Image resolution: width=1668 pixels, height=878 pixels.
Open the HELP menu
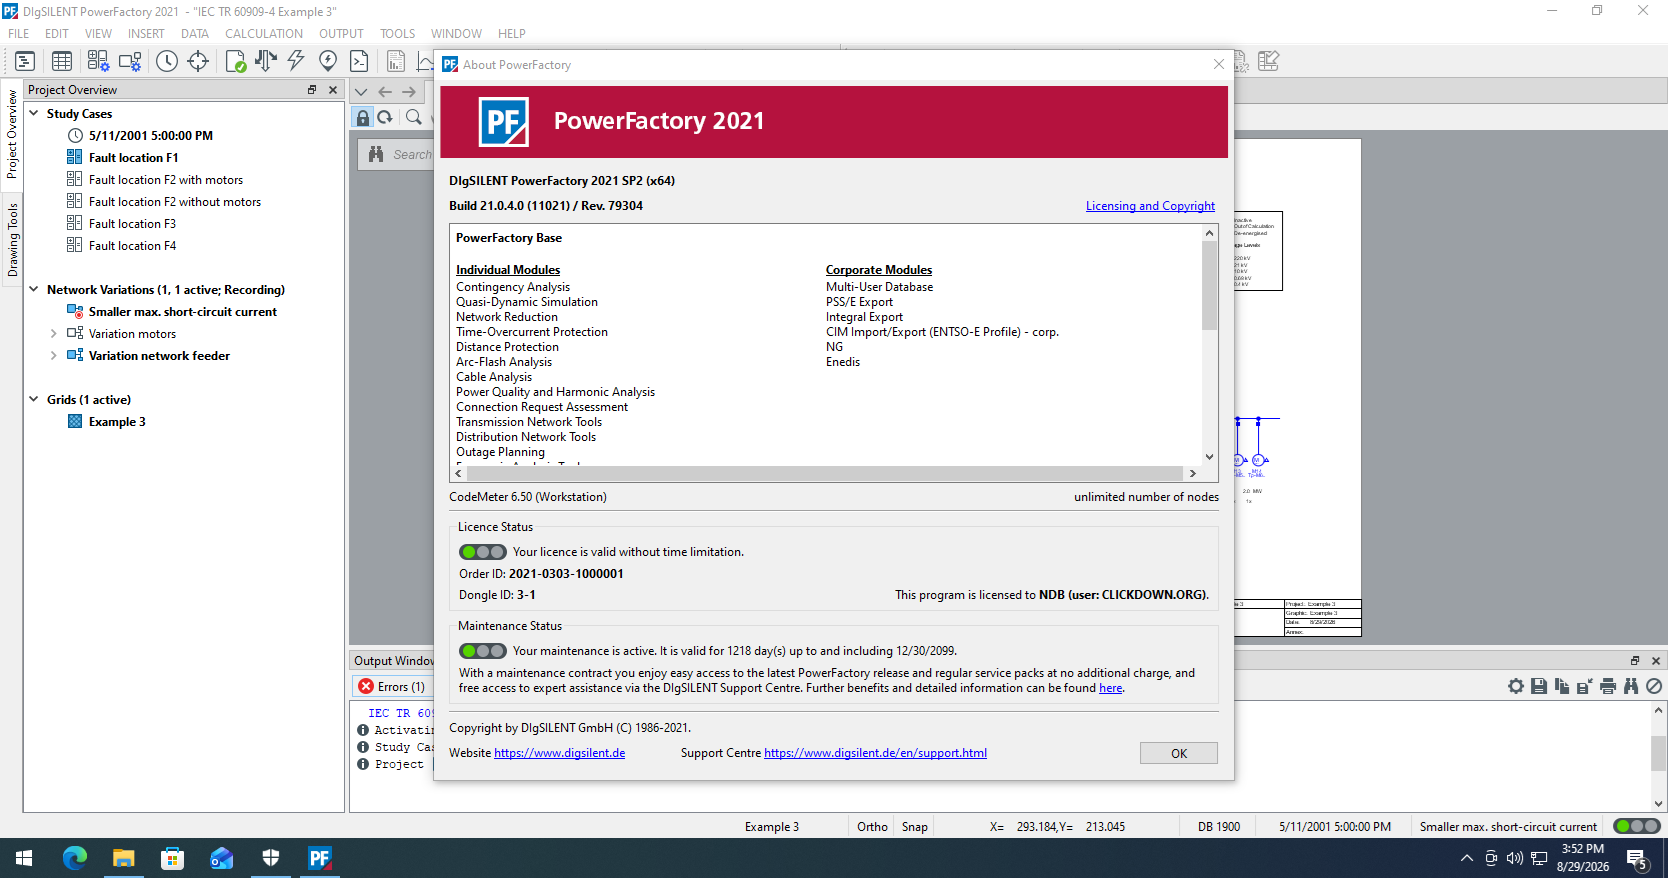[512, 33]
